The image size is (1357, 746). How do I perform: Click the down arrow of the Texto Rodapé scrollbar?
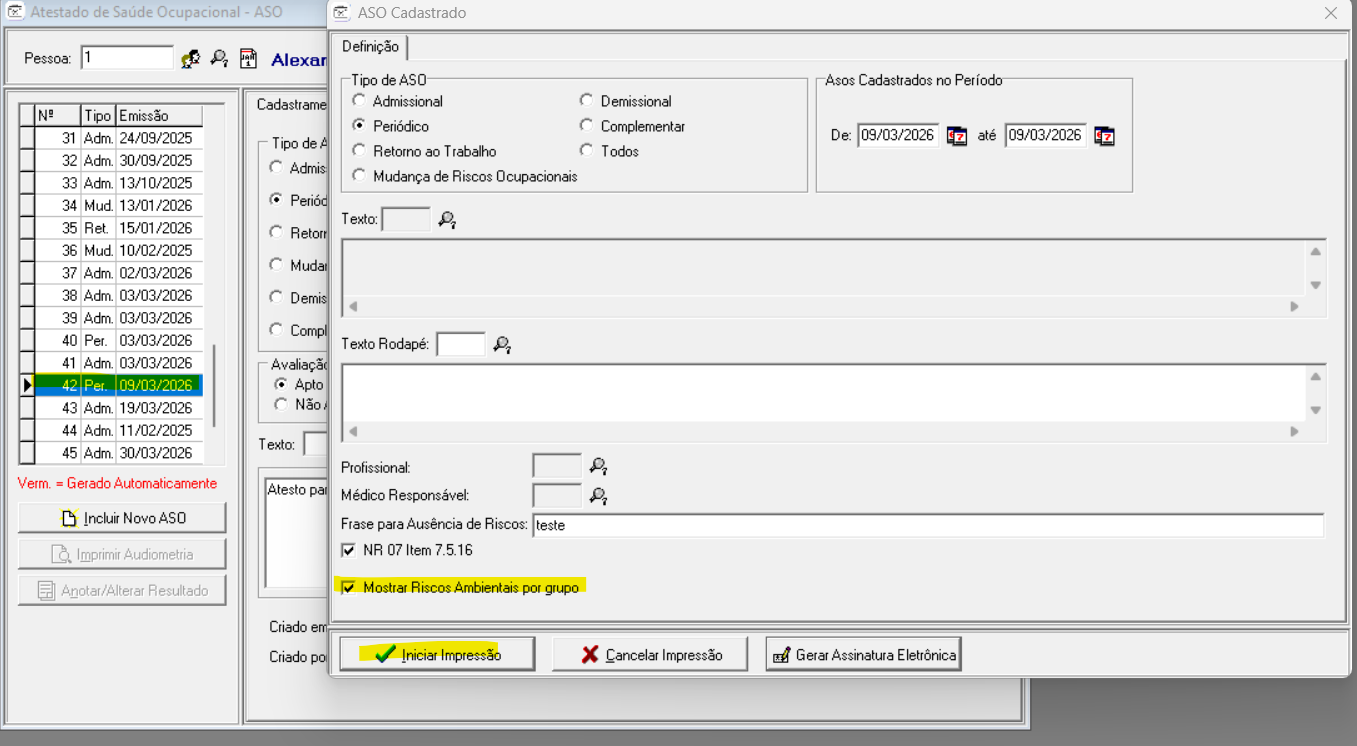pos(1316,410)
